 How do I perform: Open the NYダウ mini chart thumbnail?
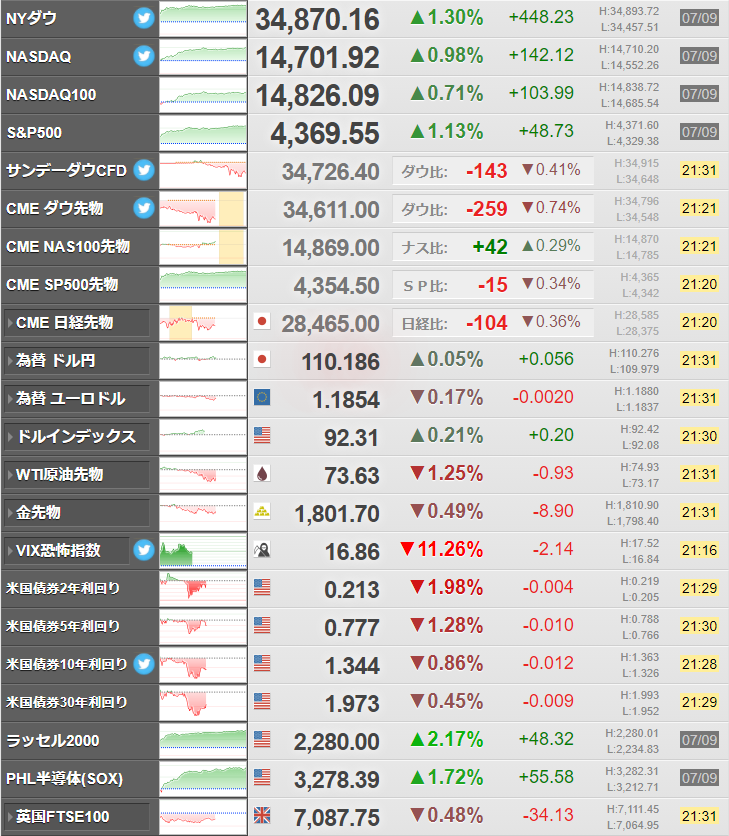203,19
